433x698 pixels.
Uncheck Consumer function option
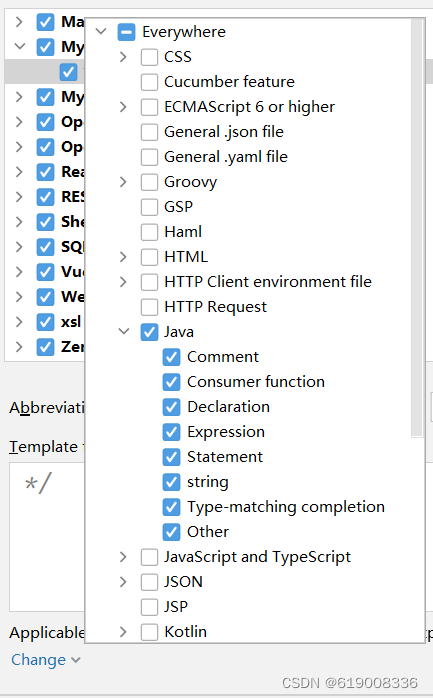pyautogui.click(x=171, y=382)
